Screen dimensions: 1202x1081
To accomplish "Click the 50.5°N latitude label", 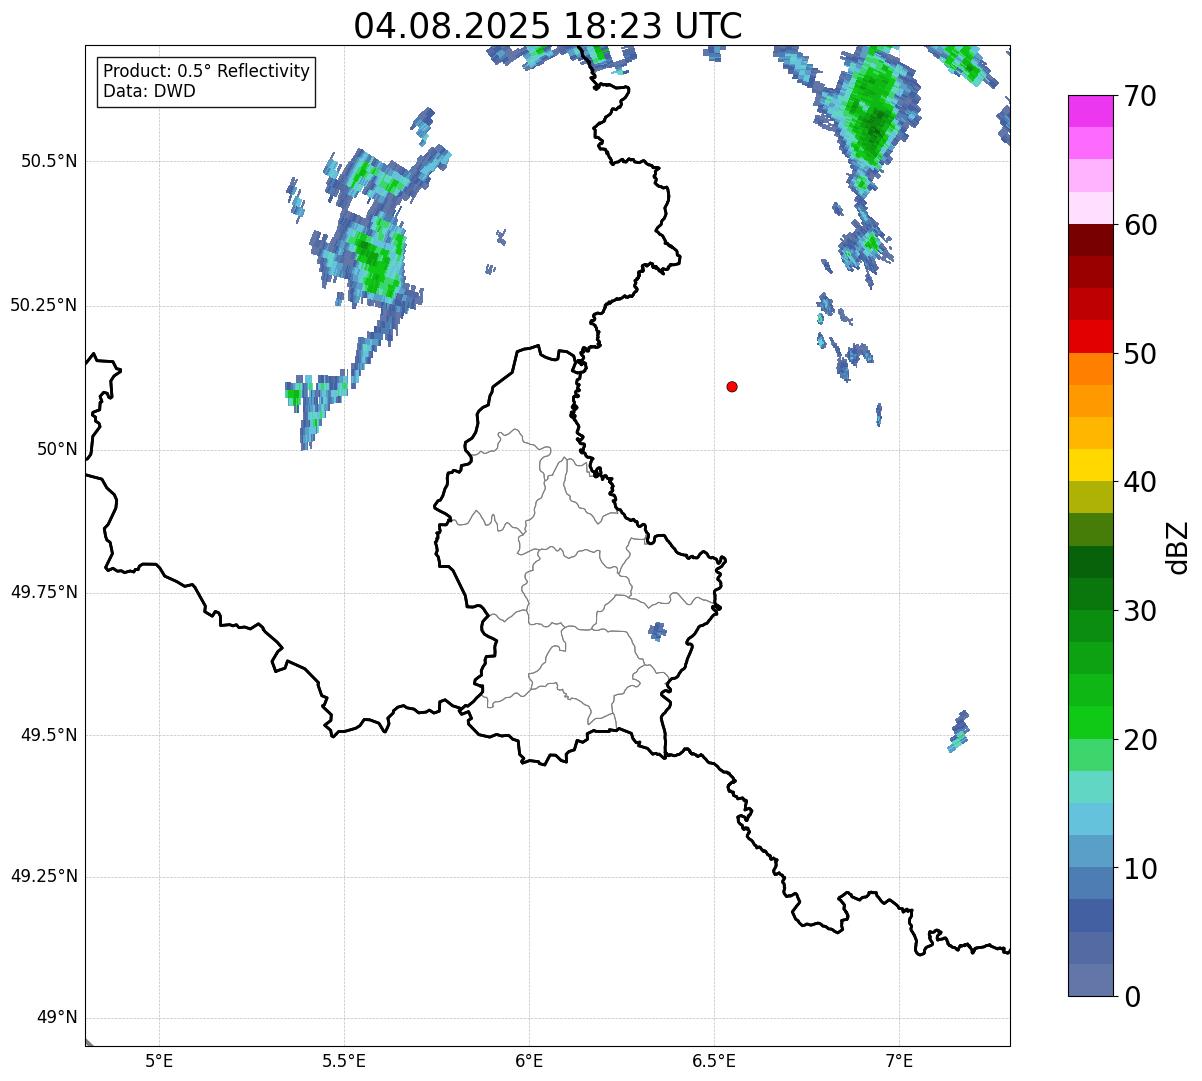I will tap(49, 161).
